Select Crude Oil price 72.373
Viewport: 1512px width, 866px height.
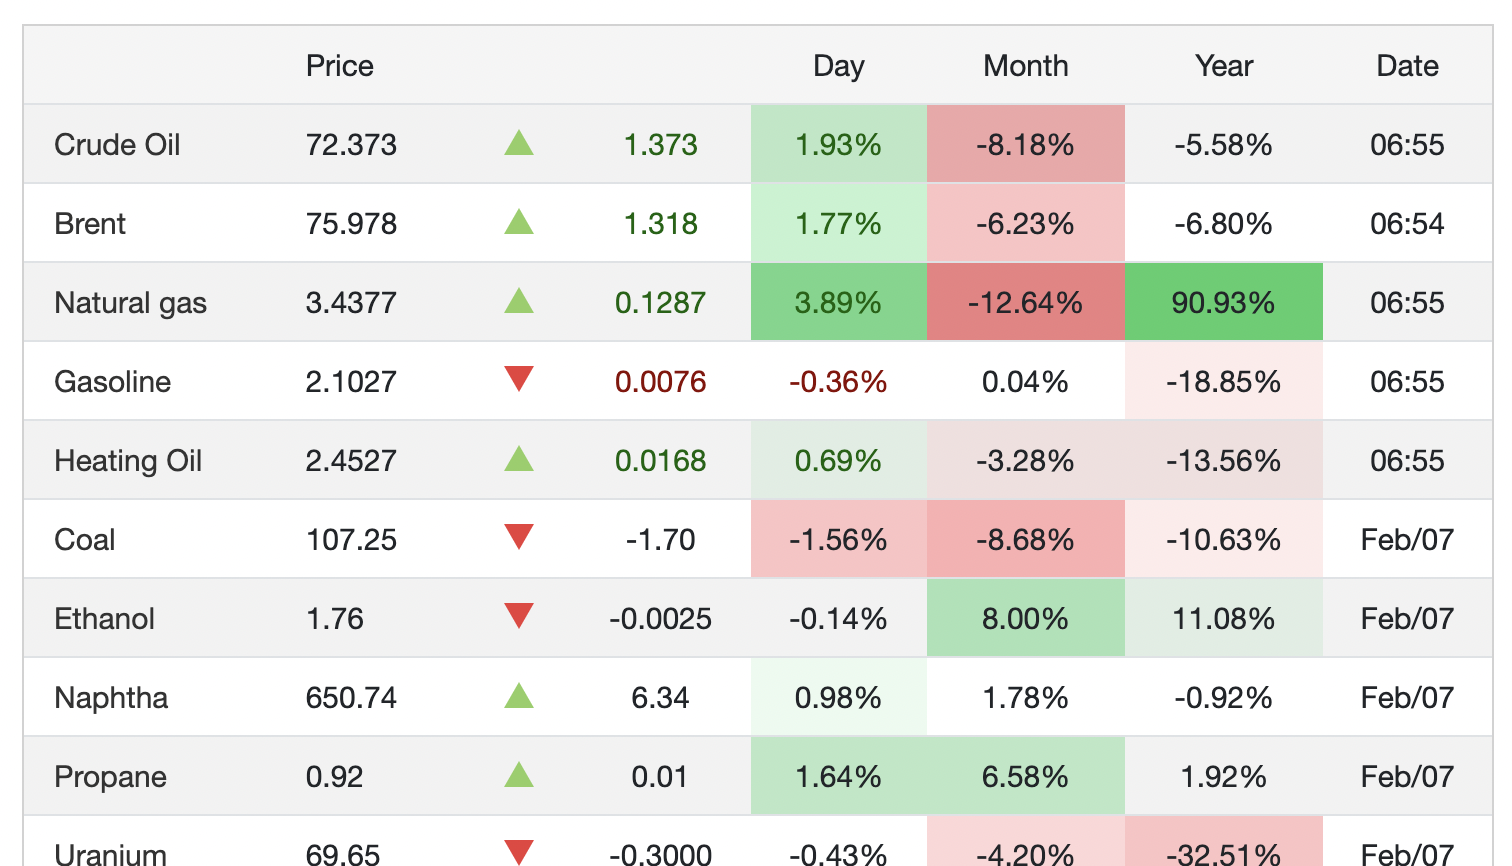pyautogui.click(x=351, y=145)
